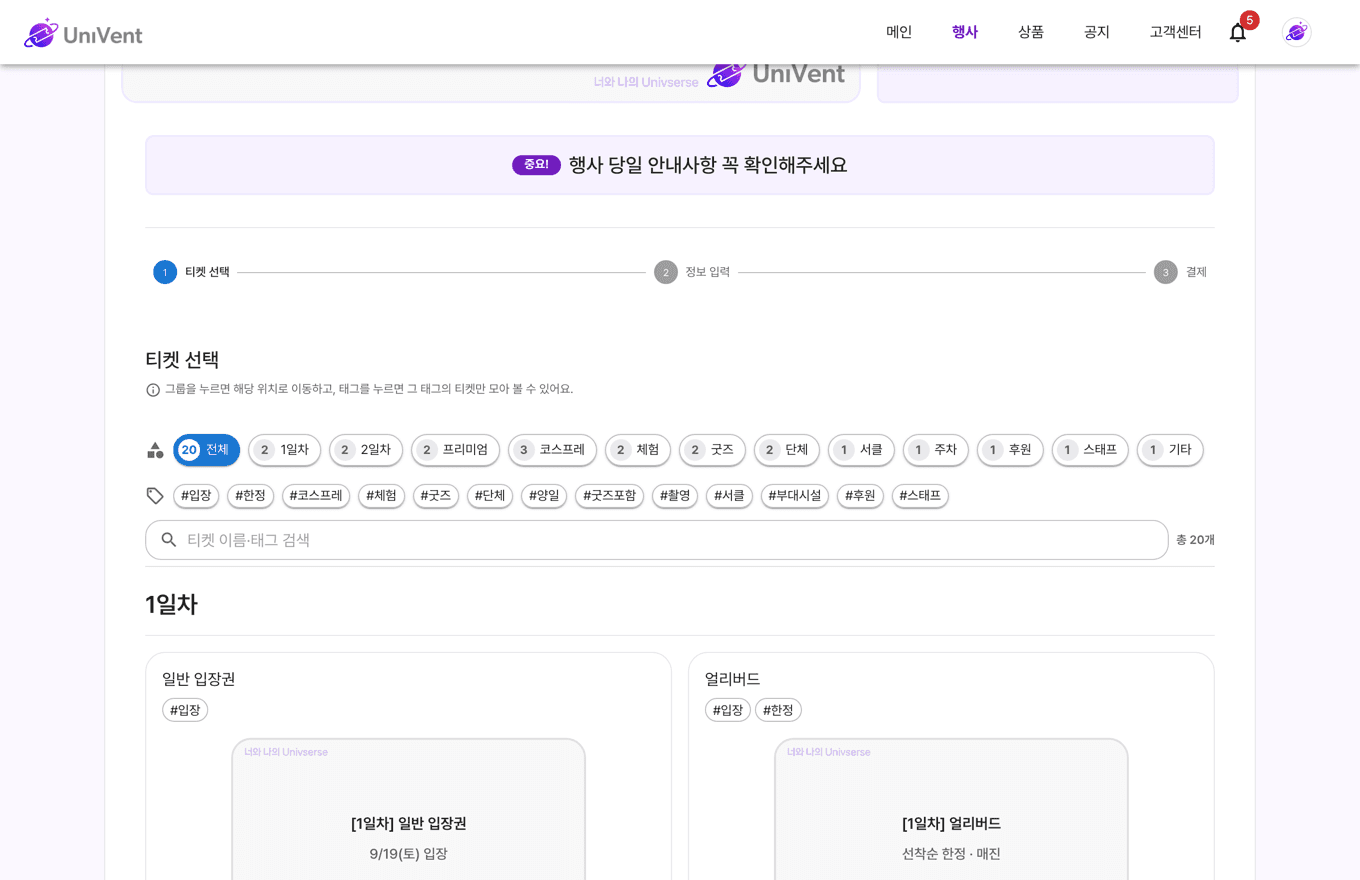This screenshot has width=1360, height=880.
Task: Select the 프리미엄 group chip
Action: [x=455, y=450]
